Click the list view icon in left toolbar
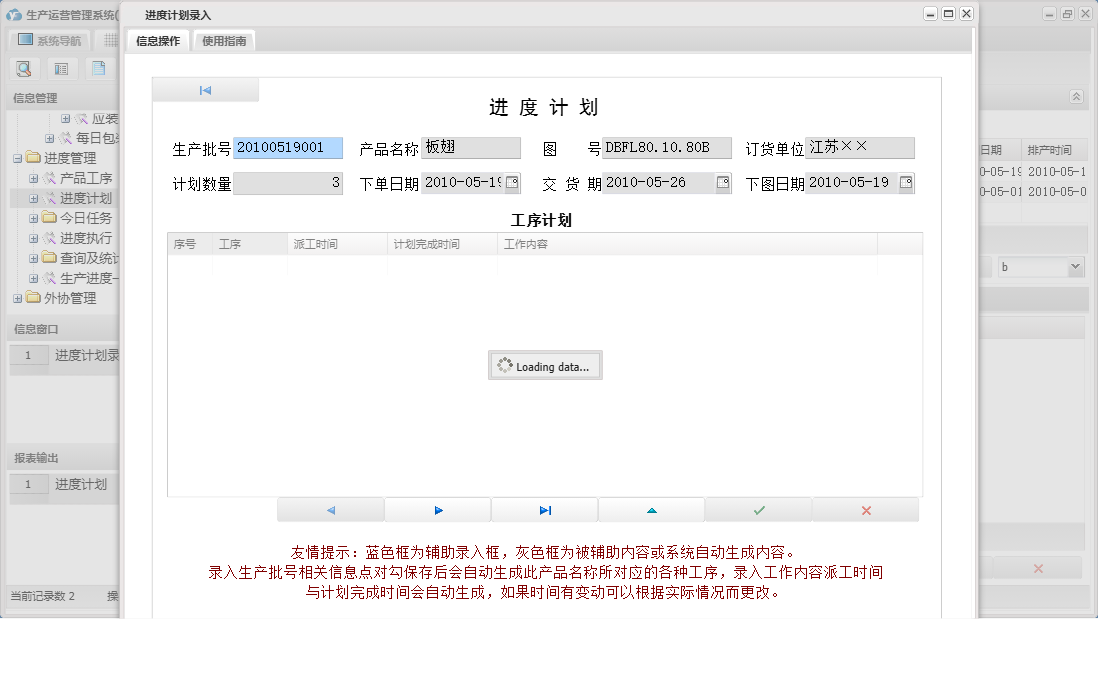This screenshot has height=700, width=1098. (61, 68)
